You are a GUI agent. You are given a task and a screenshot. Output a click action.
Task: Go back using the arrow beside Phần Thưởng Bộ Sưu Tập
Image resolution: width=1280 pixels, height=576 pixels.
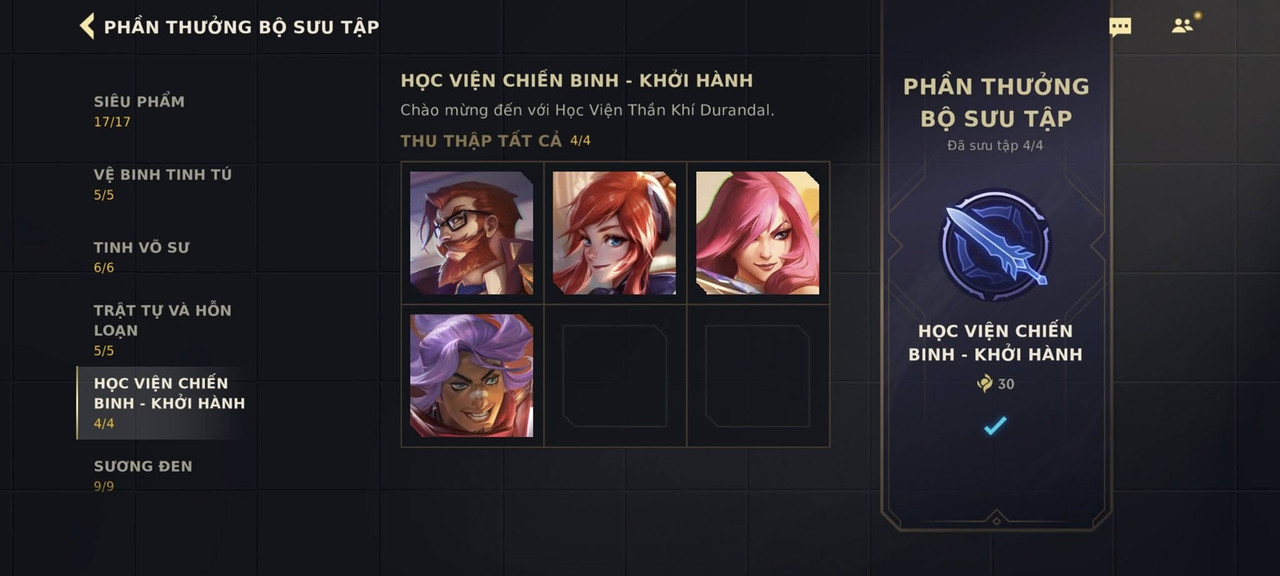coord(87,26)
